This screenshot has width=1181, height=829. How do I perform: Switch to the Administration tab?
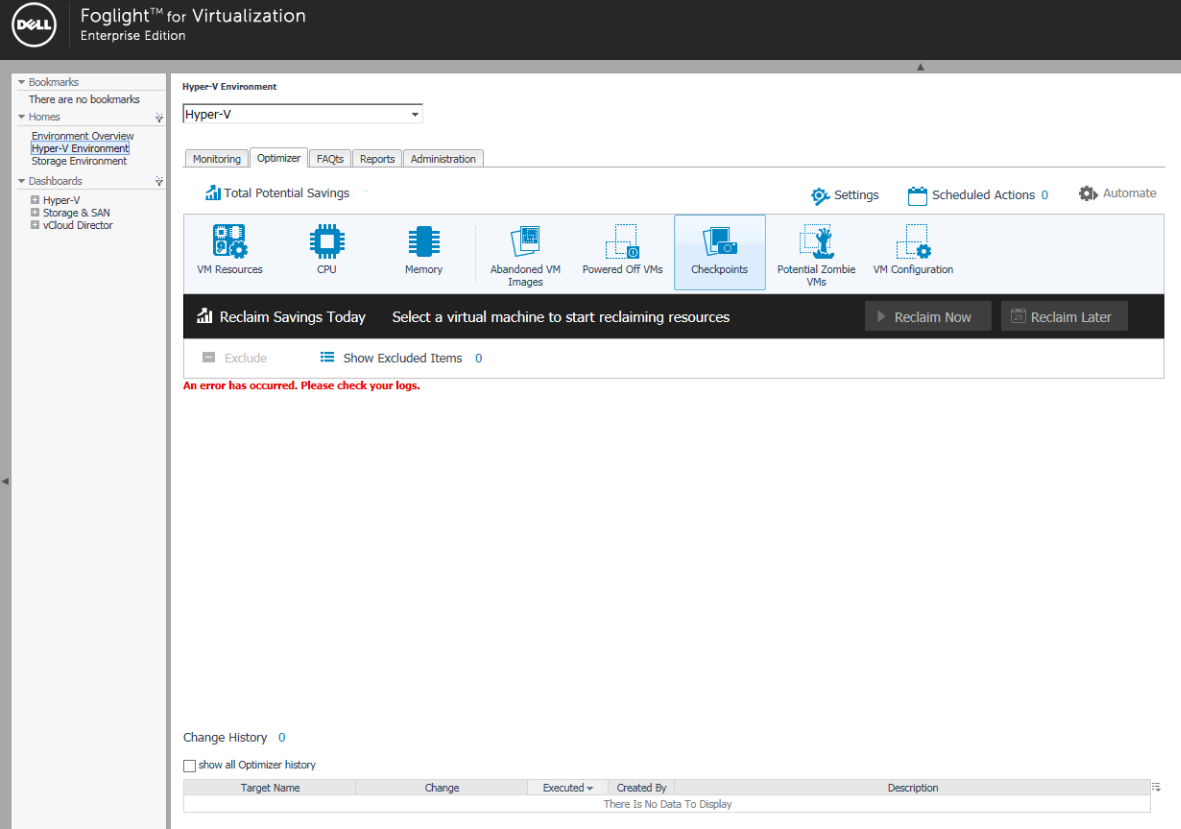pos(443,159)
